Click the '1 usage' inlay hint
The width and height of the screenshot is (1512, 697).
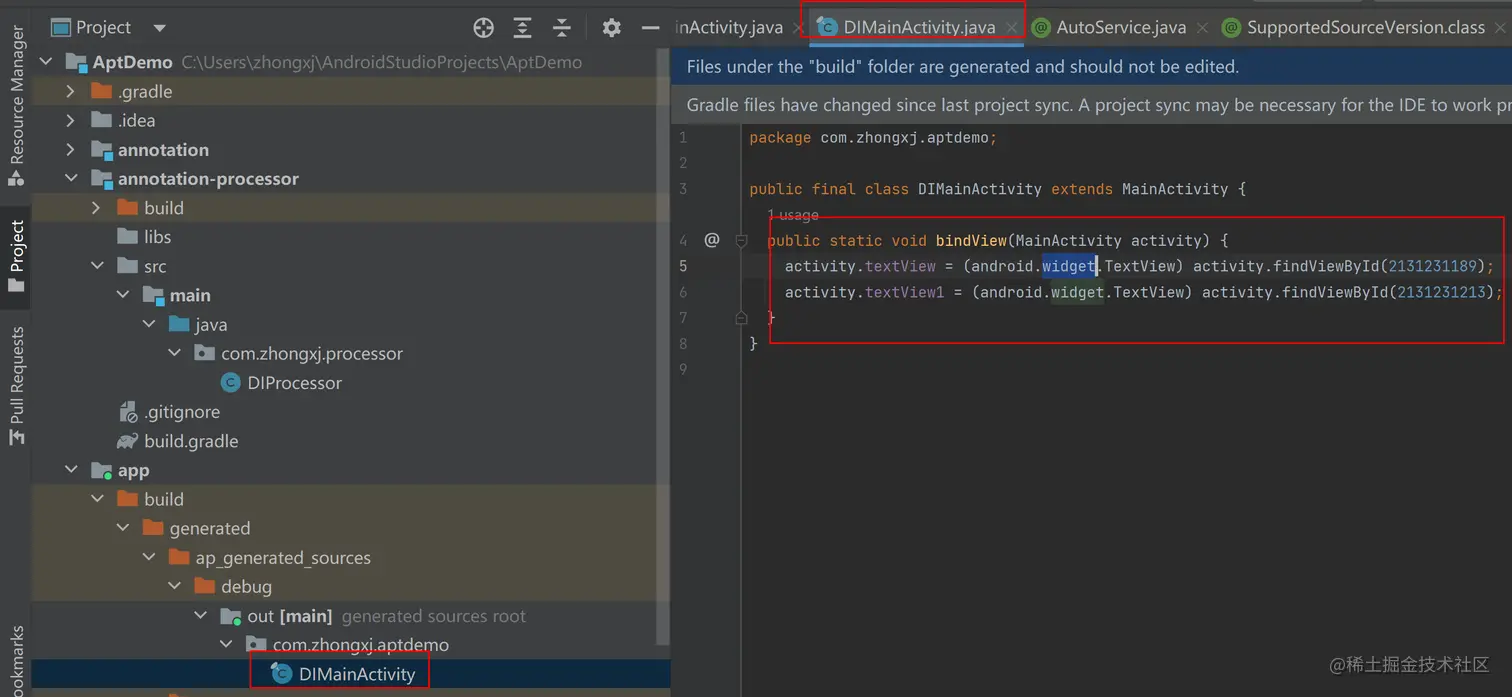(x=793, y=215)
